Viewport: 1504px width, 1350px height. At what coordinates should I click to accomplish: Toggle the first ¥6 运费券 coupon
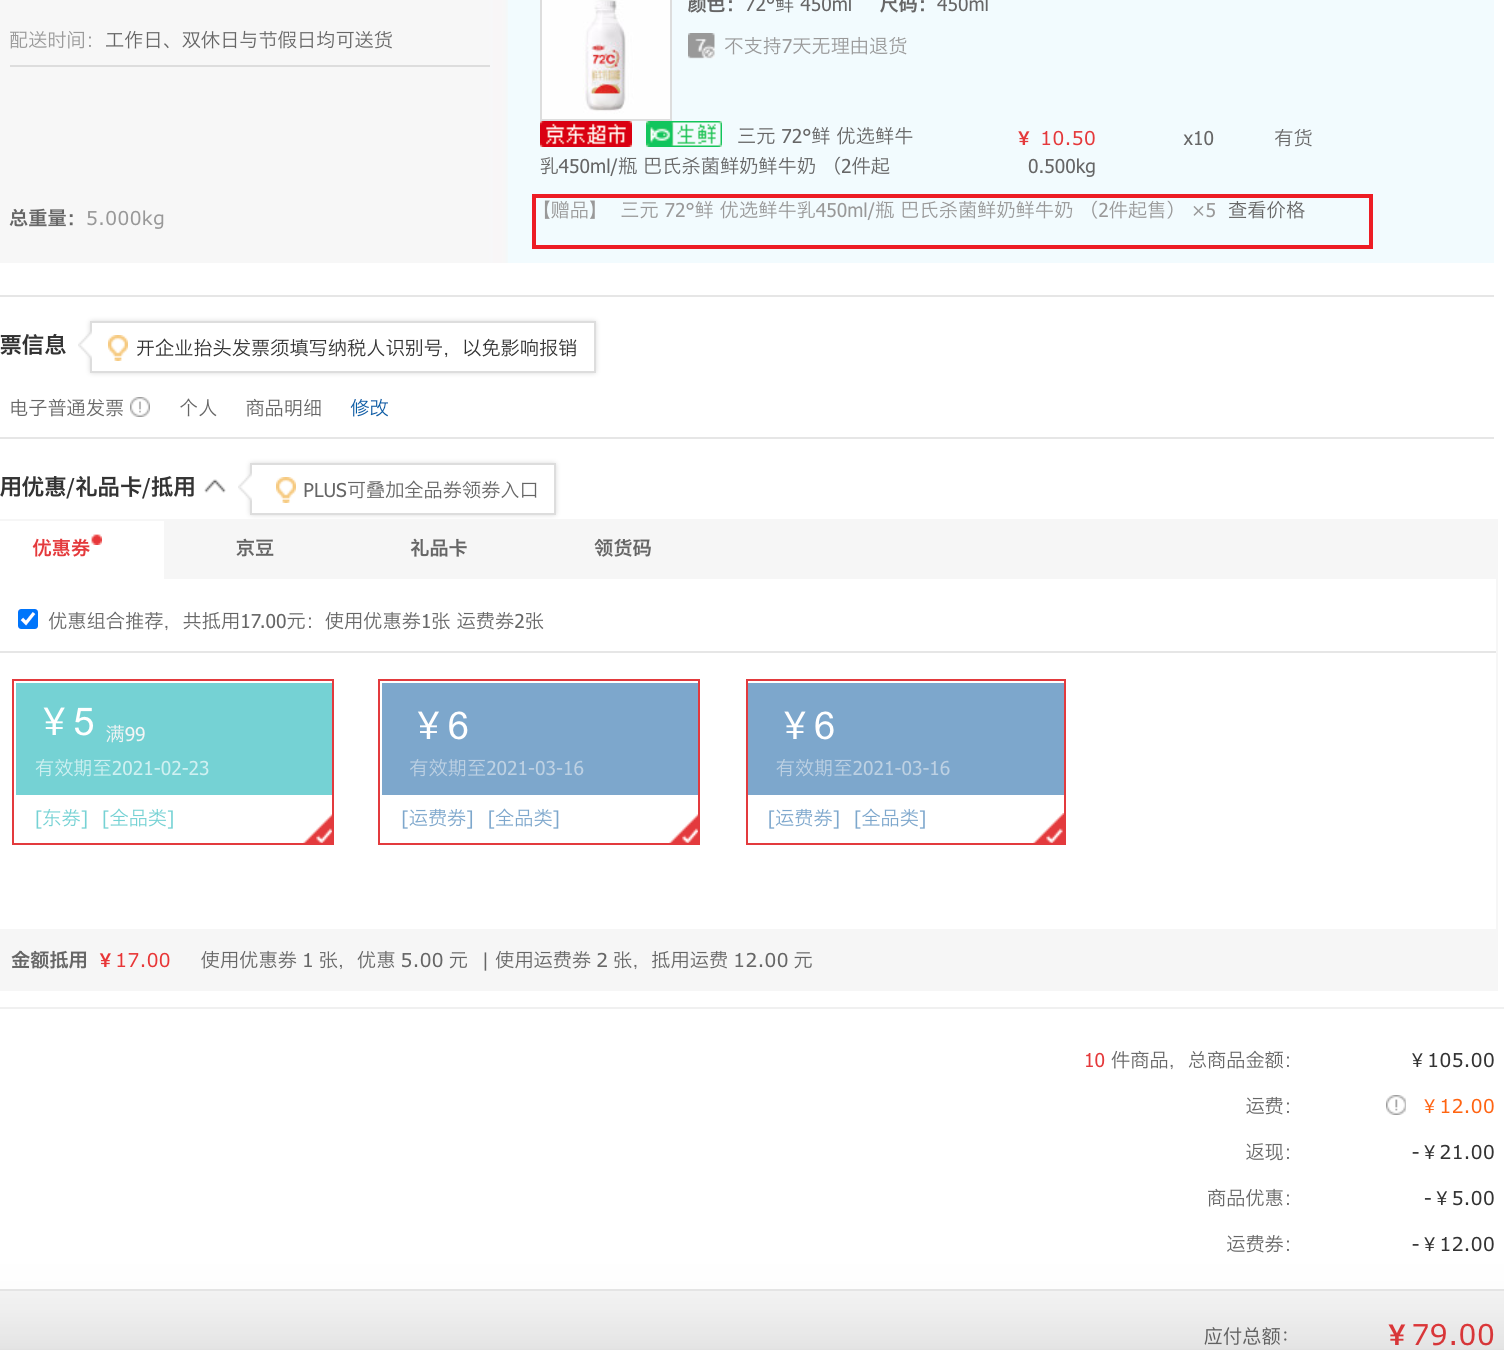tap(539, 762)
